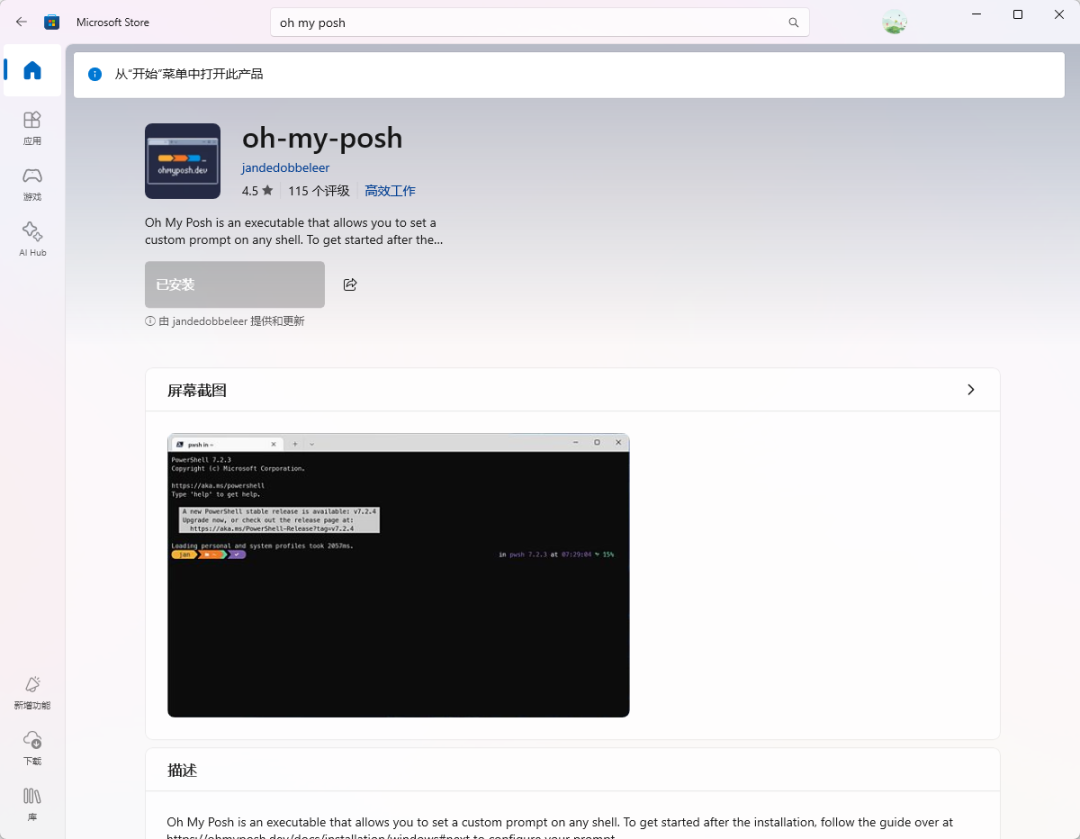
Task: Click the info icon beside 由 jandedobbeleer
Action: coord(150,321)
